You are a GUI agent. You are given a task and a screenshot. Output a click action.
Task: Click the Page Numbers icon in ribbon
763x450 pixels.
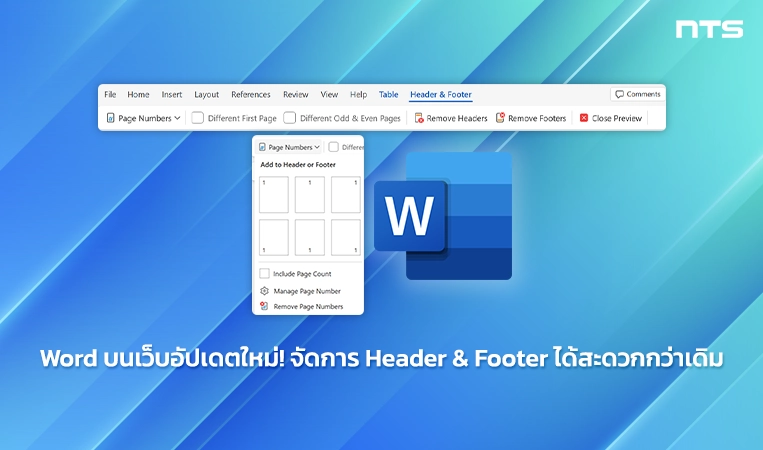click(110, 118)
